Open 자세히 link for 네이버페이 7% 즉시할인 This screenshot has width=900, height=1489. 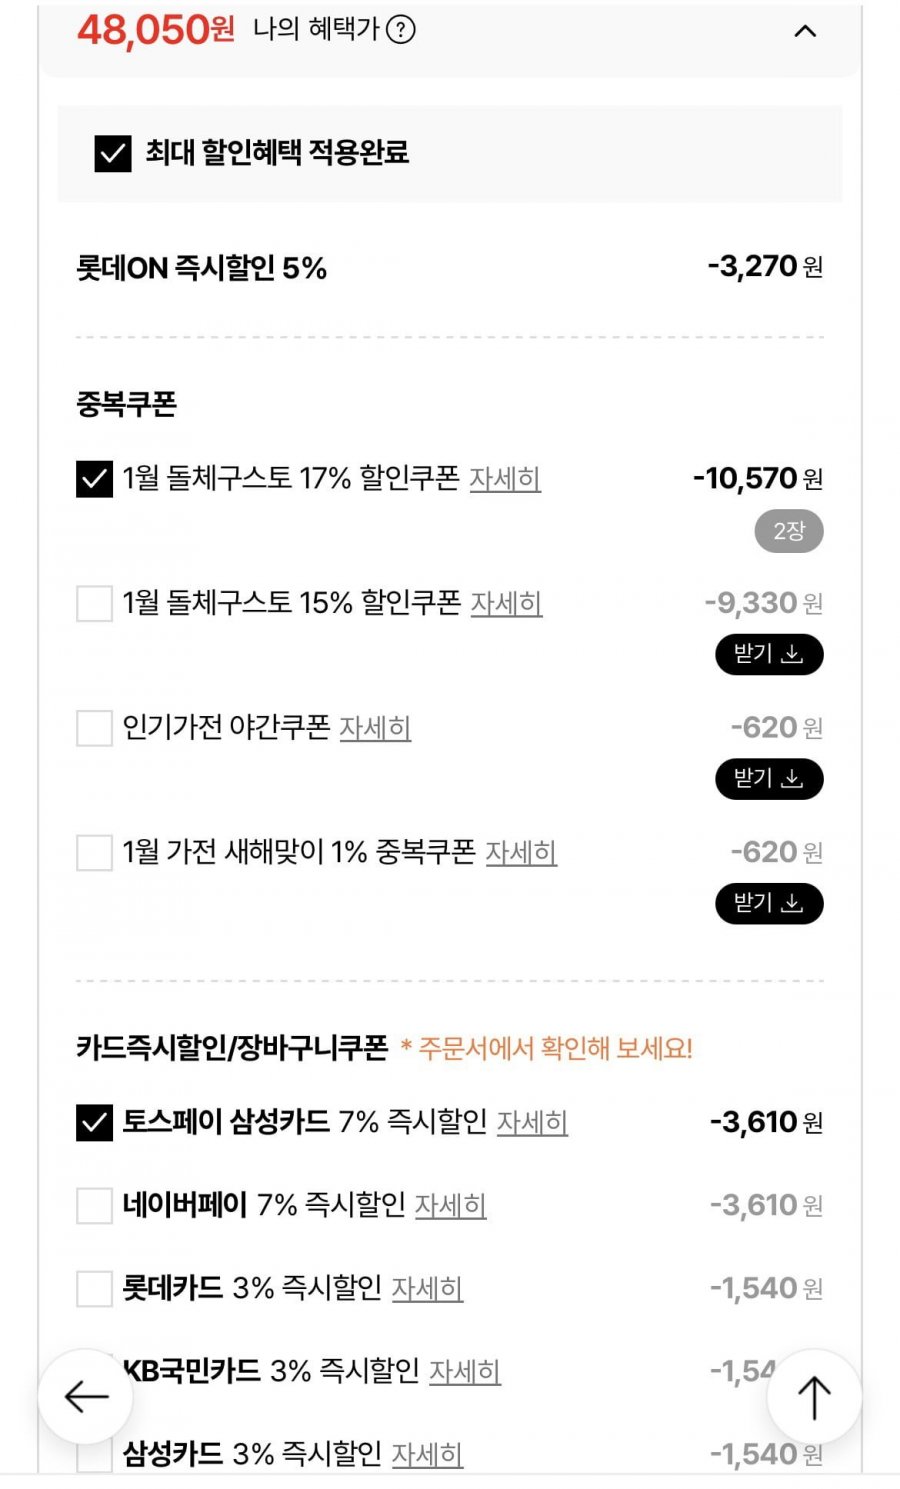pos(450,1206)
